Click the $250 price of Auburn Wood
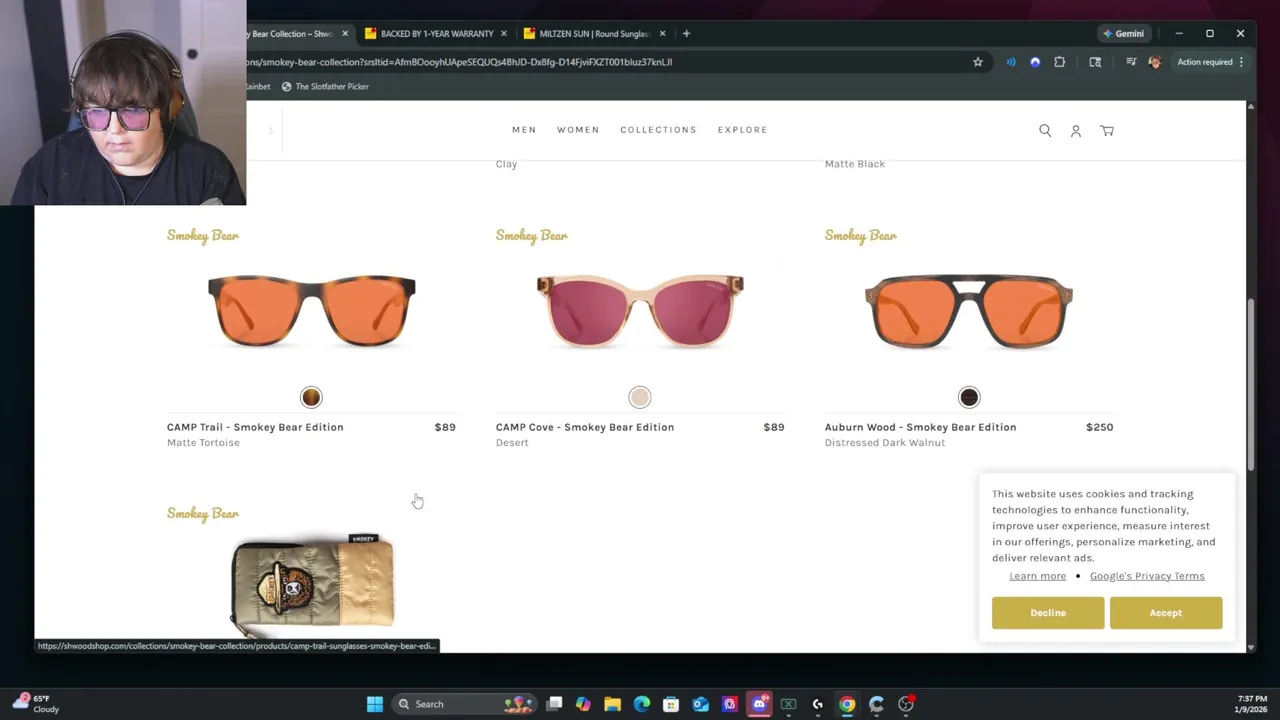 click(x=1099, y=427)
